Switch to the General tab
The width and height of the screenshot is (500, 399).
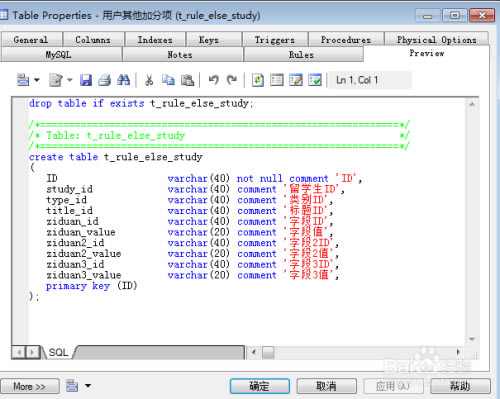click(31, 40)
